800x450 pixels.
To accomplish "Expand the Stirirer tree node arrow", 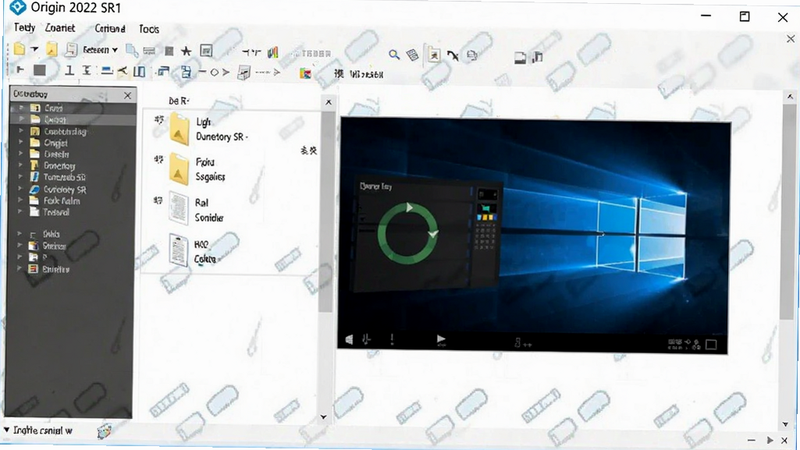I will [x=19, y=245].
